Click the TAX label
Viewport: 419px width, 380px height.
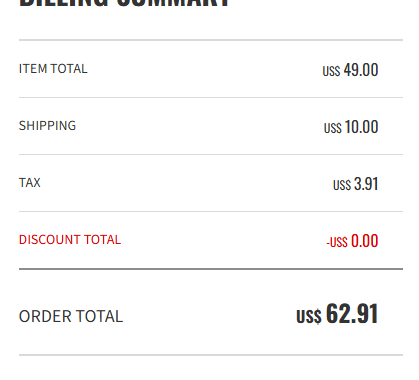(30, 183)
